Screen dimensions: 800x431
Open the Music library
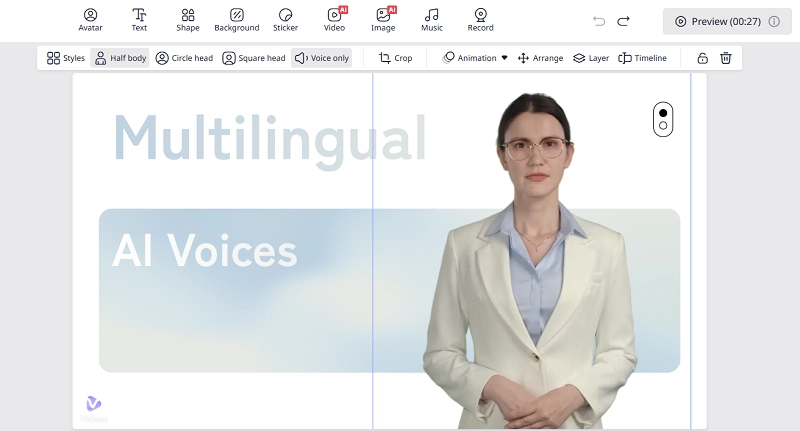click(432, 20)
